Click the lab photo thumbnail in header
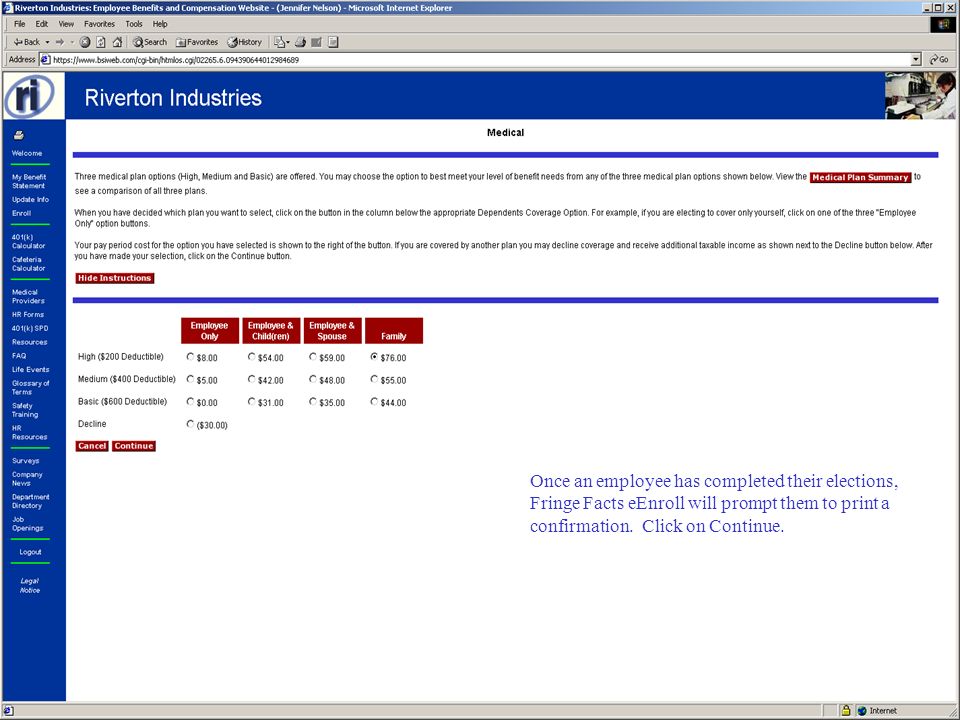 [920, 95]
